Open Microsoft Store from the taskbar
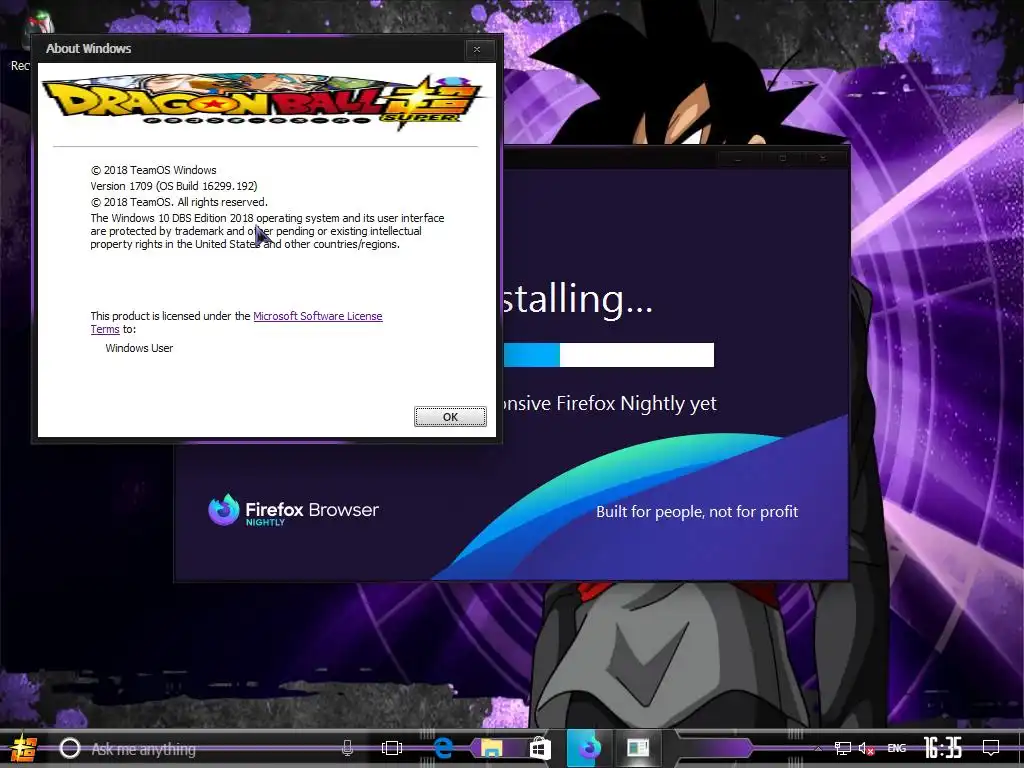 [540, 748]
